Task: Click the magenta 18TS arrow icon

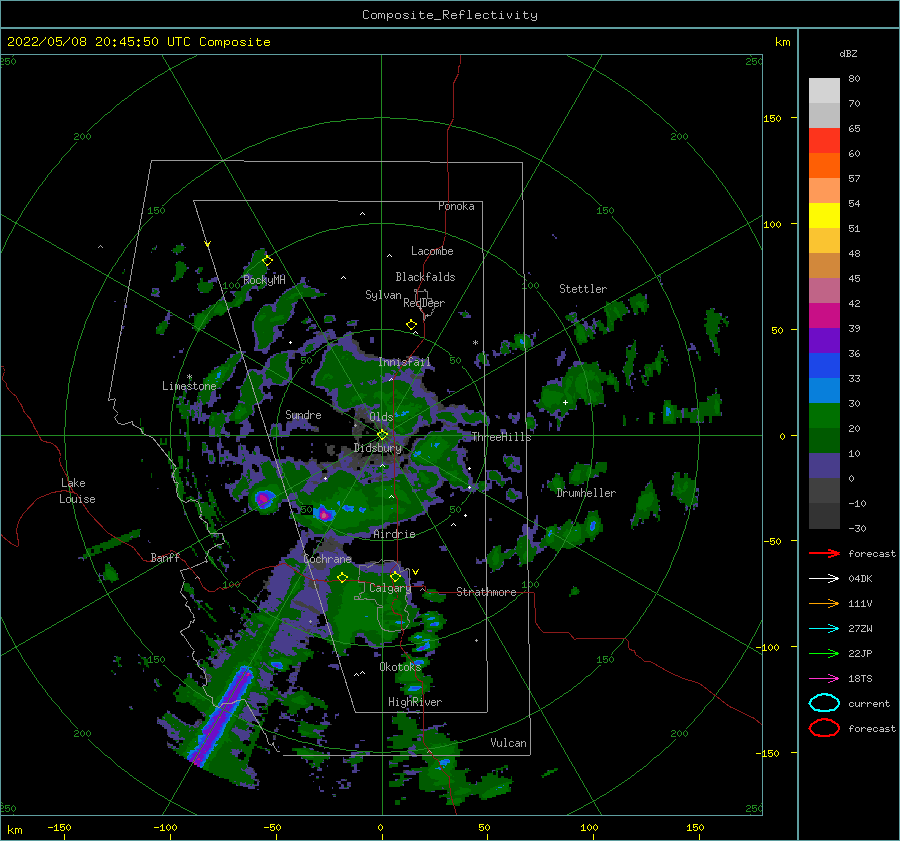Action: pyautogui.click(x=824, y=679)
